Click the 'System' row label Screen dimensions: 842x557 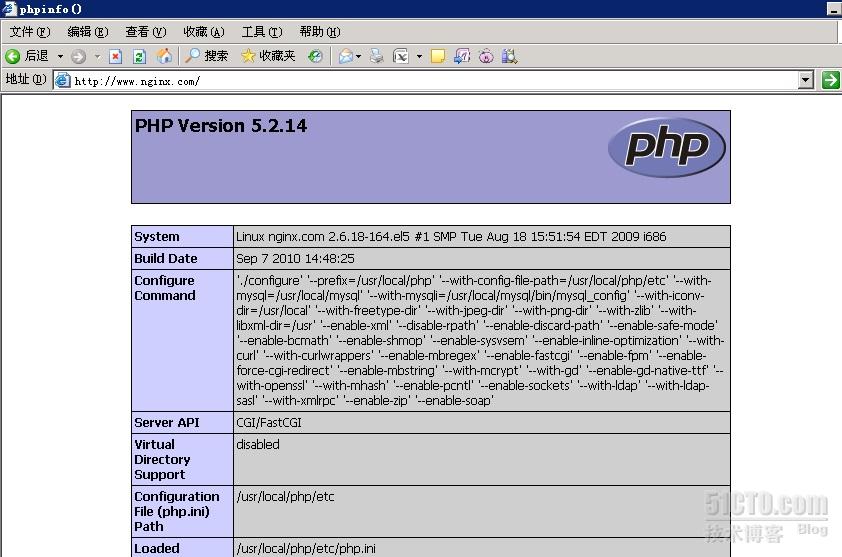pos(157,237)
